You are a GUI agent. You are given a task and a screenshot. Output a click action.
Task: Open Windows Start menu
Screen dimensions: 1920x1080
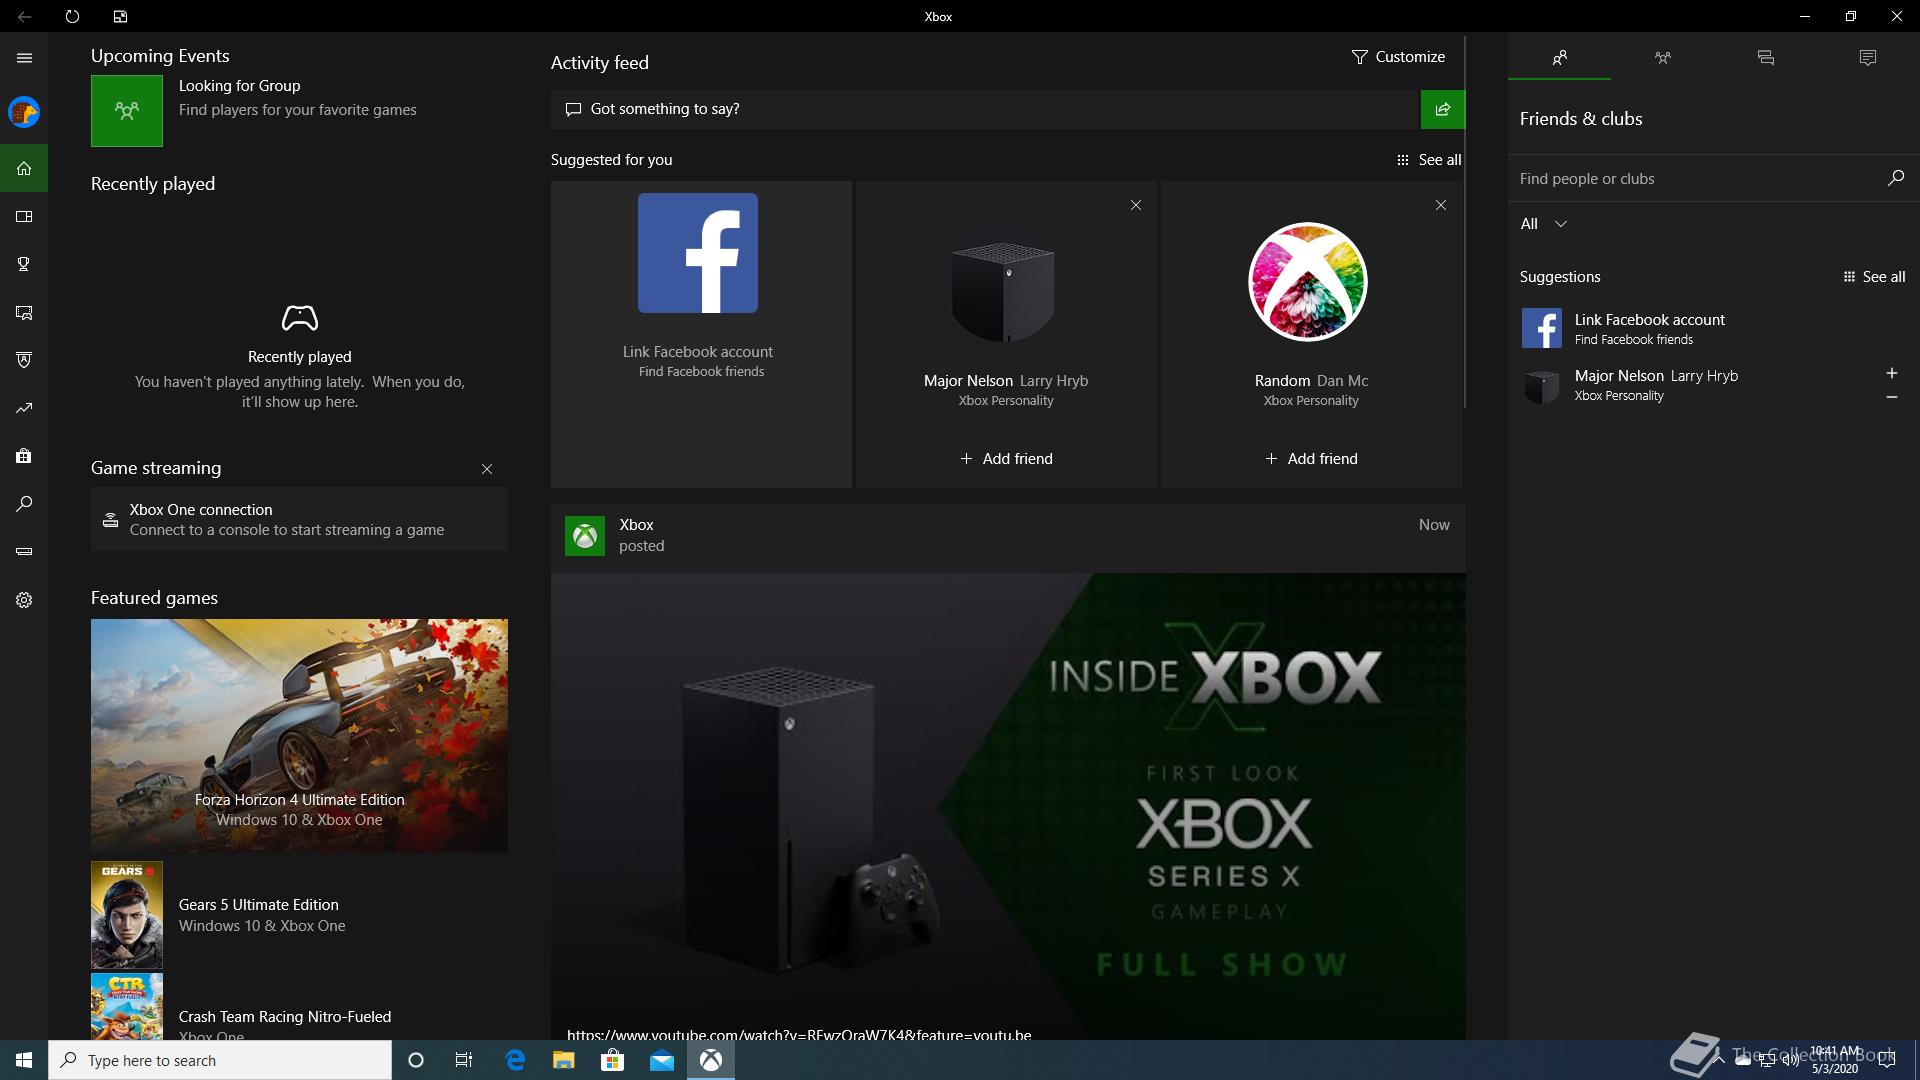tap(24, 1060)
